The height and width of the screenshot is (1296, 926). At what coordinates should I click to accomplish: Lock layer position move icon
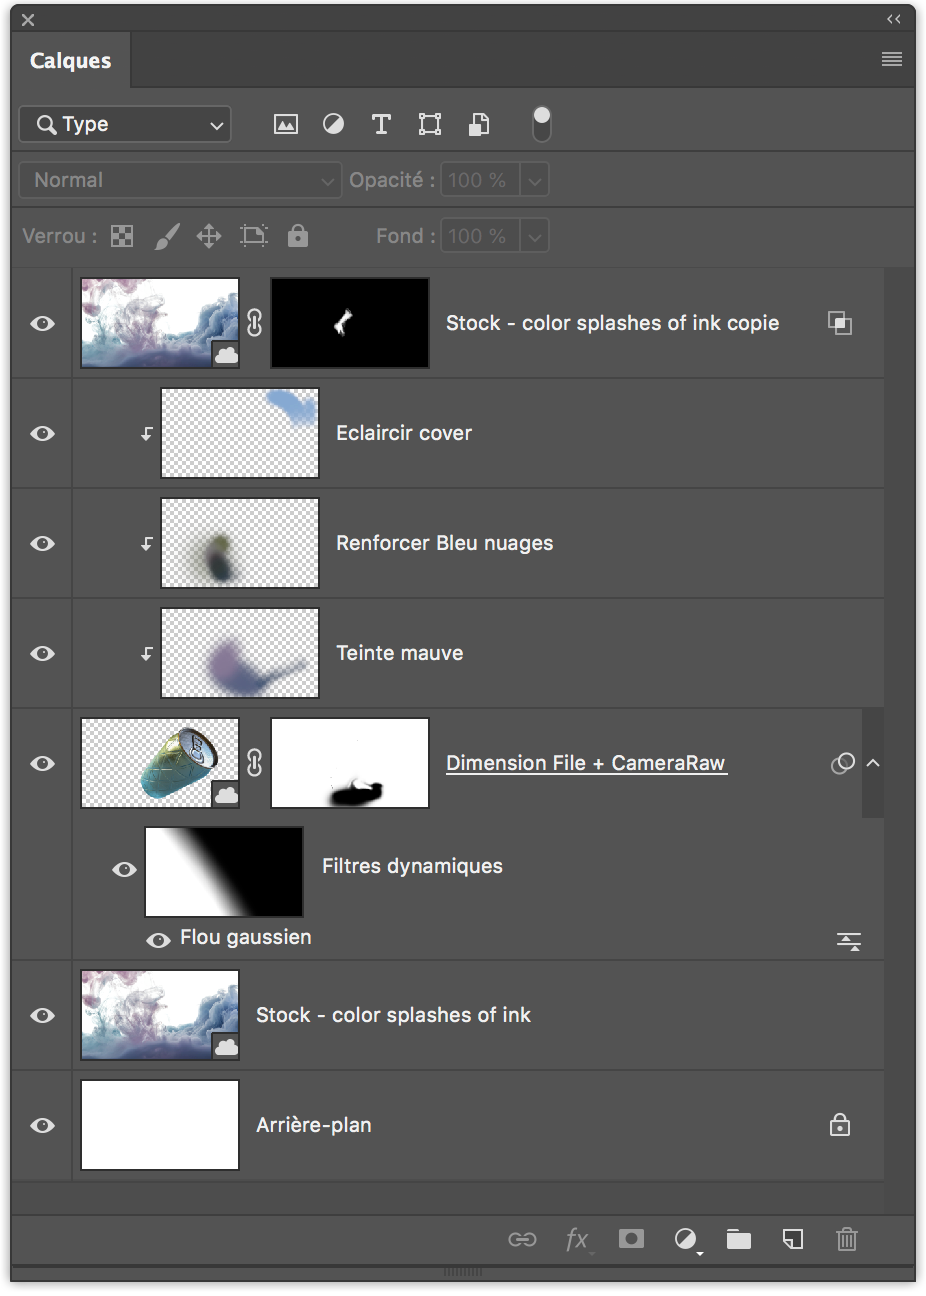tap(209, 236)
